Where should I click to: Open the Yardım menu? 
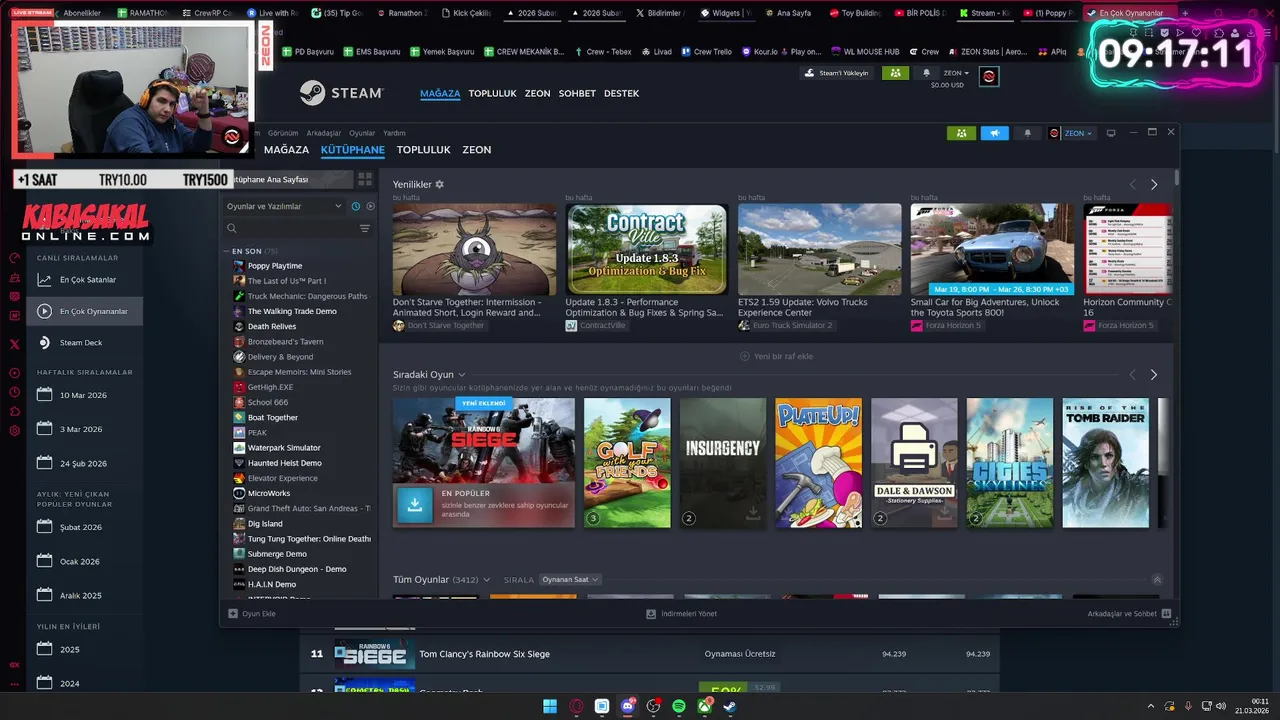click(x=394, y=133)
